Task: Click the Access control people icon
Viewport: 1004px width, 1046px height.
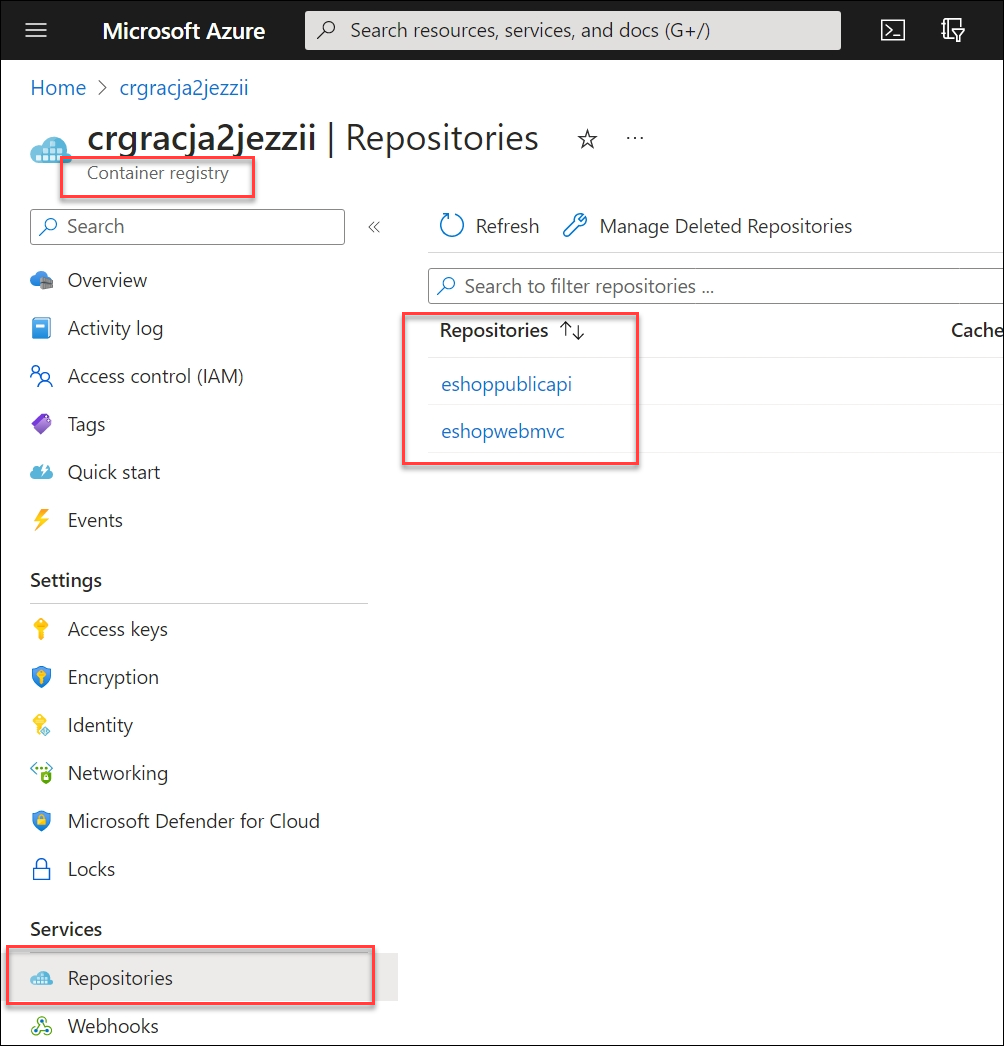Action: (x=41, y=376)
